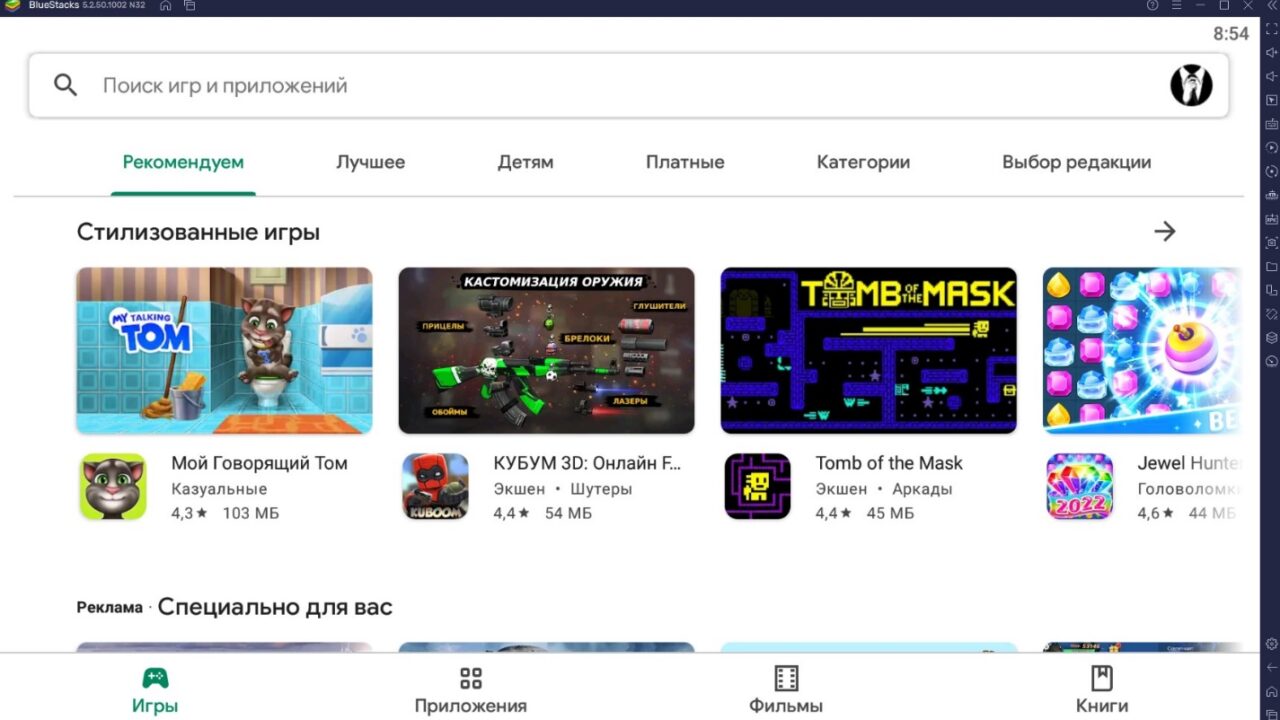Viewport: 1280px width, 720px height.
Task: Open the Платные tab
Action: click(684, 162)
